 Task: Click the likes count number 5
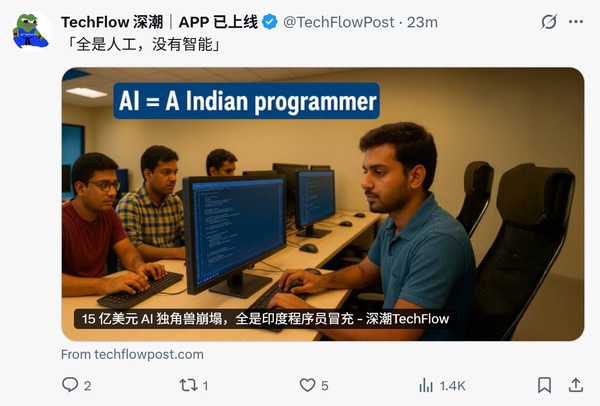click(x=324, y=386)
